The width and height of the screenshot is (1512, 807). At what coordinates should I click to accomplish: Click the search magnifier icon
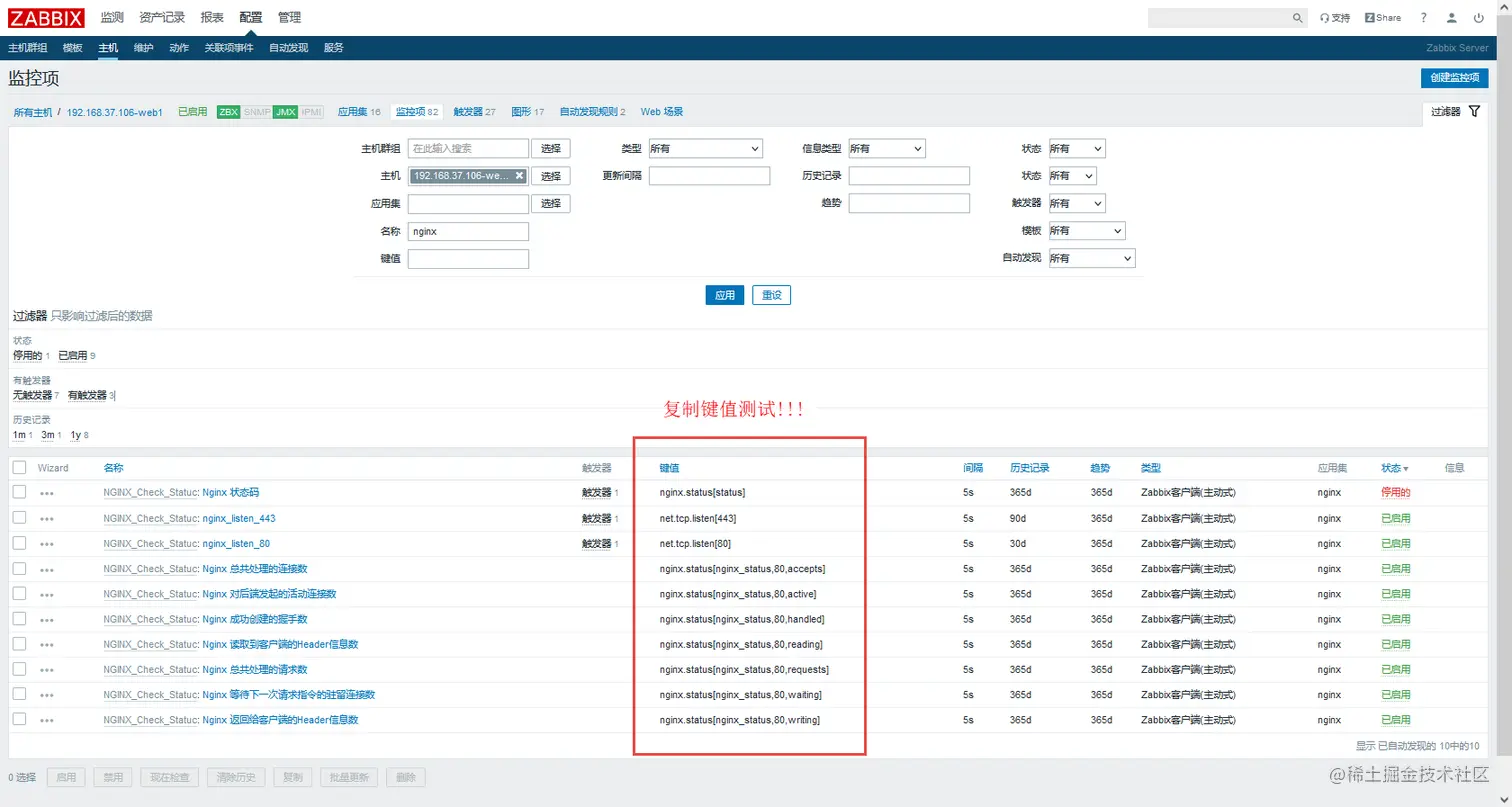1298,18
